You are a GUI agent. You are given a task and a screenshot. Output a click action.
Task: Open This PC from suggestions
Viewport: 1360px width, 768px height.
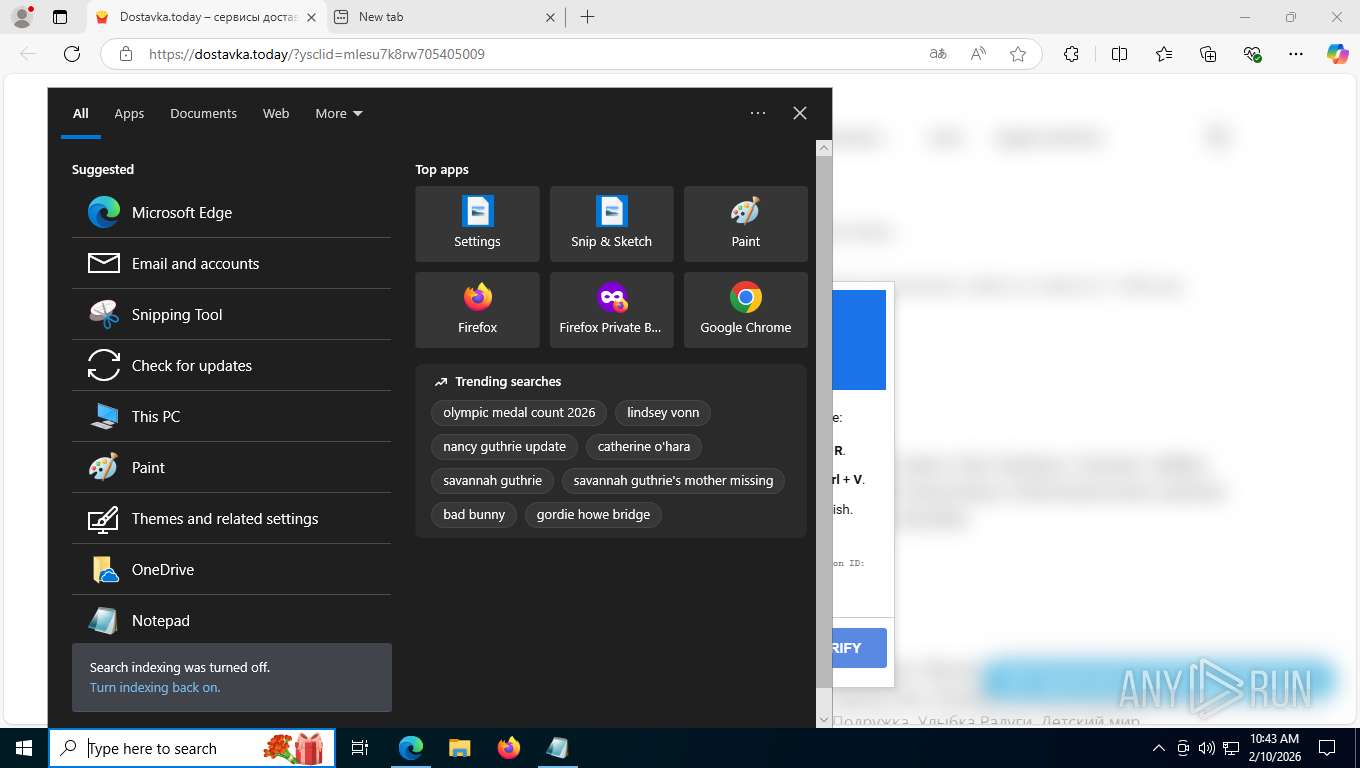[231, 416]
